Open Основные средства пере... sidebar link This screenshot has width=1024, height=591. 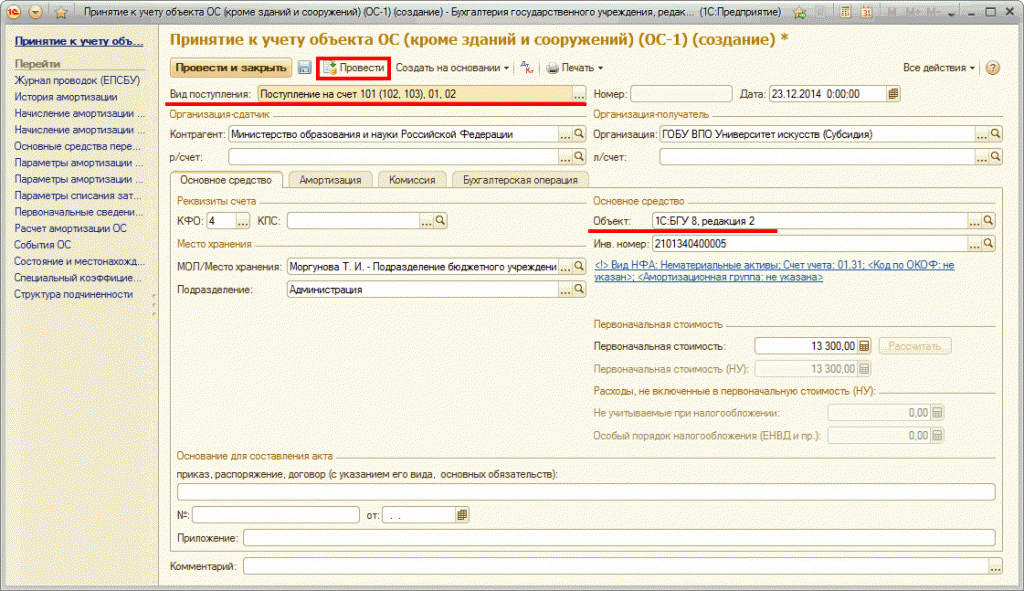pos(78,146)
